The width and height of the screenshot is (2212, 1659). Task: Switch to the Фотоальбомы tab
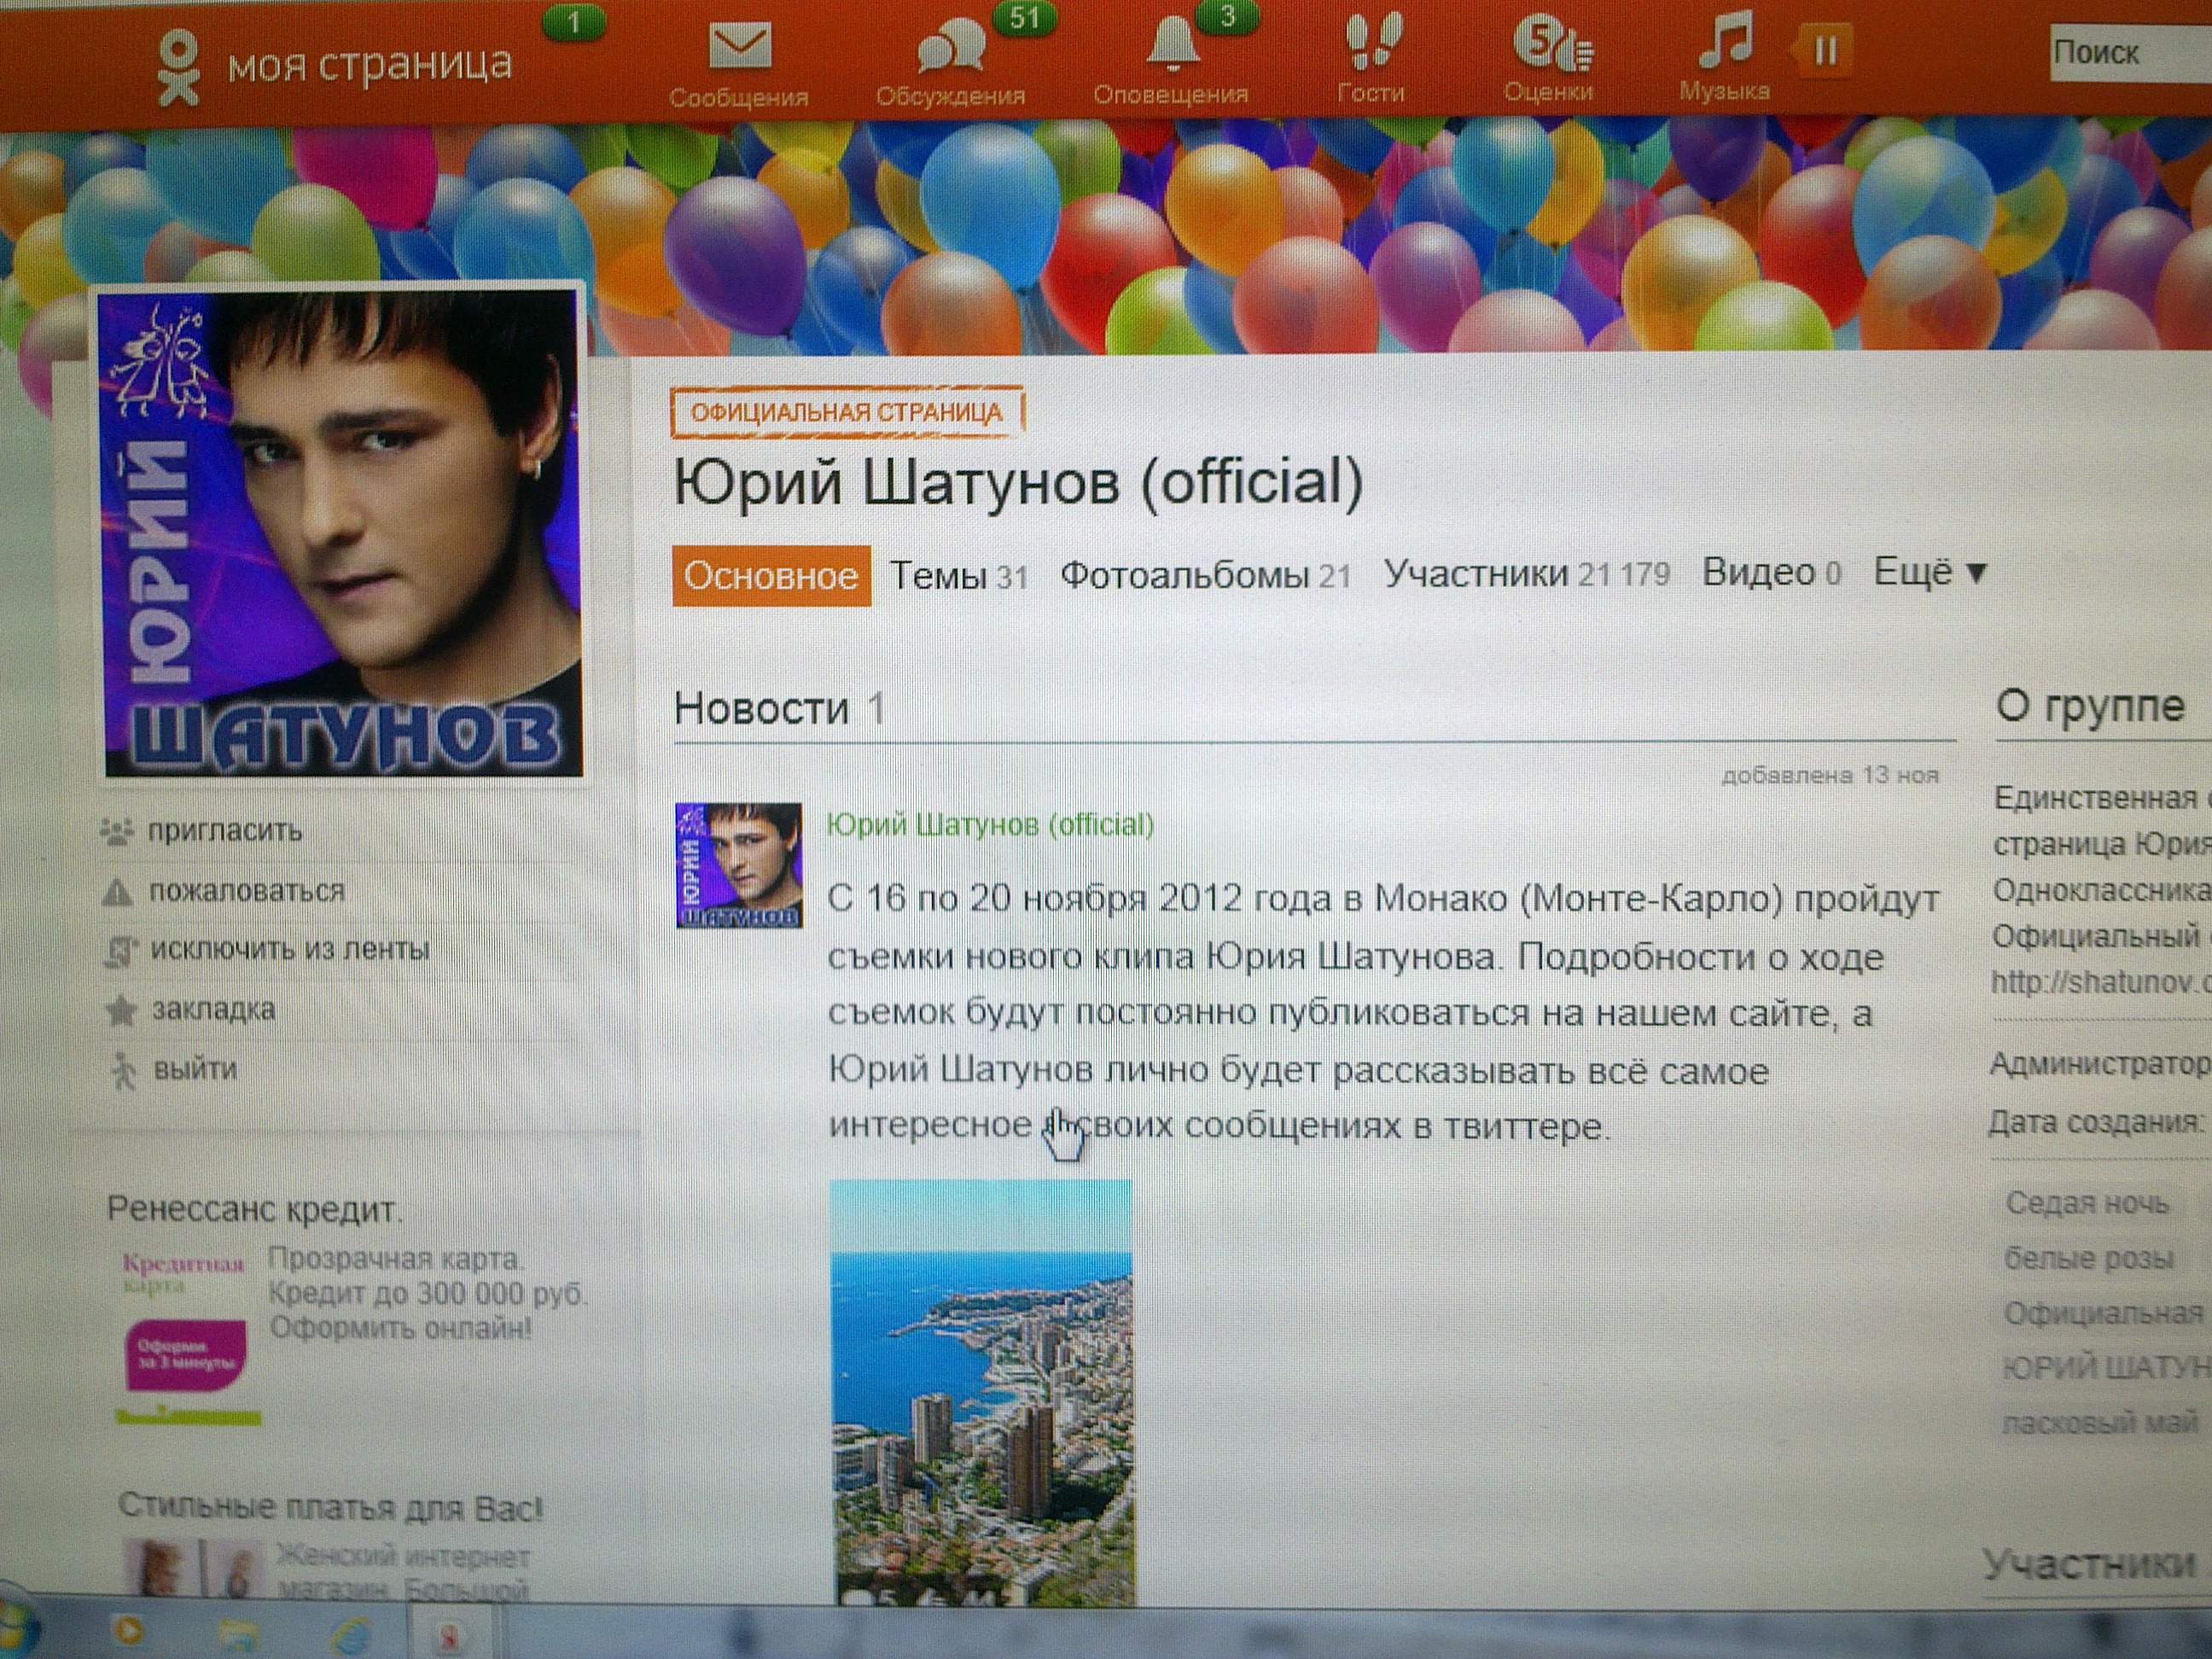[1205, 575]
